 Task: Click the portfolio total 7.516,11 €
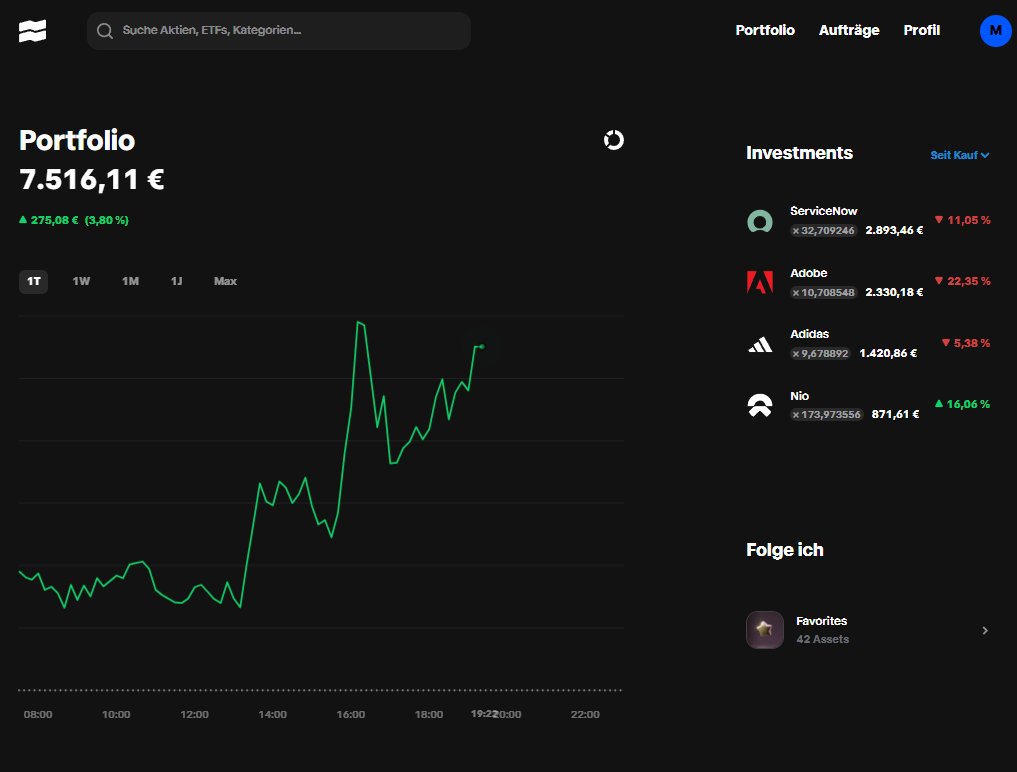coord(91,180)
